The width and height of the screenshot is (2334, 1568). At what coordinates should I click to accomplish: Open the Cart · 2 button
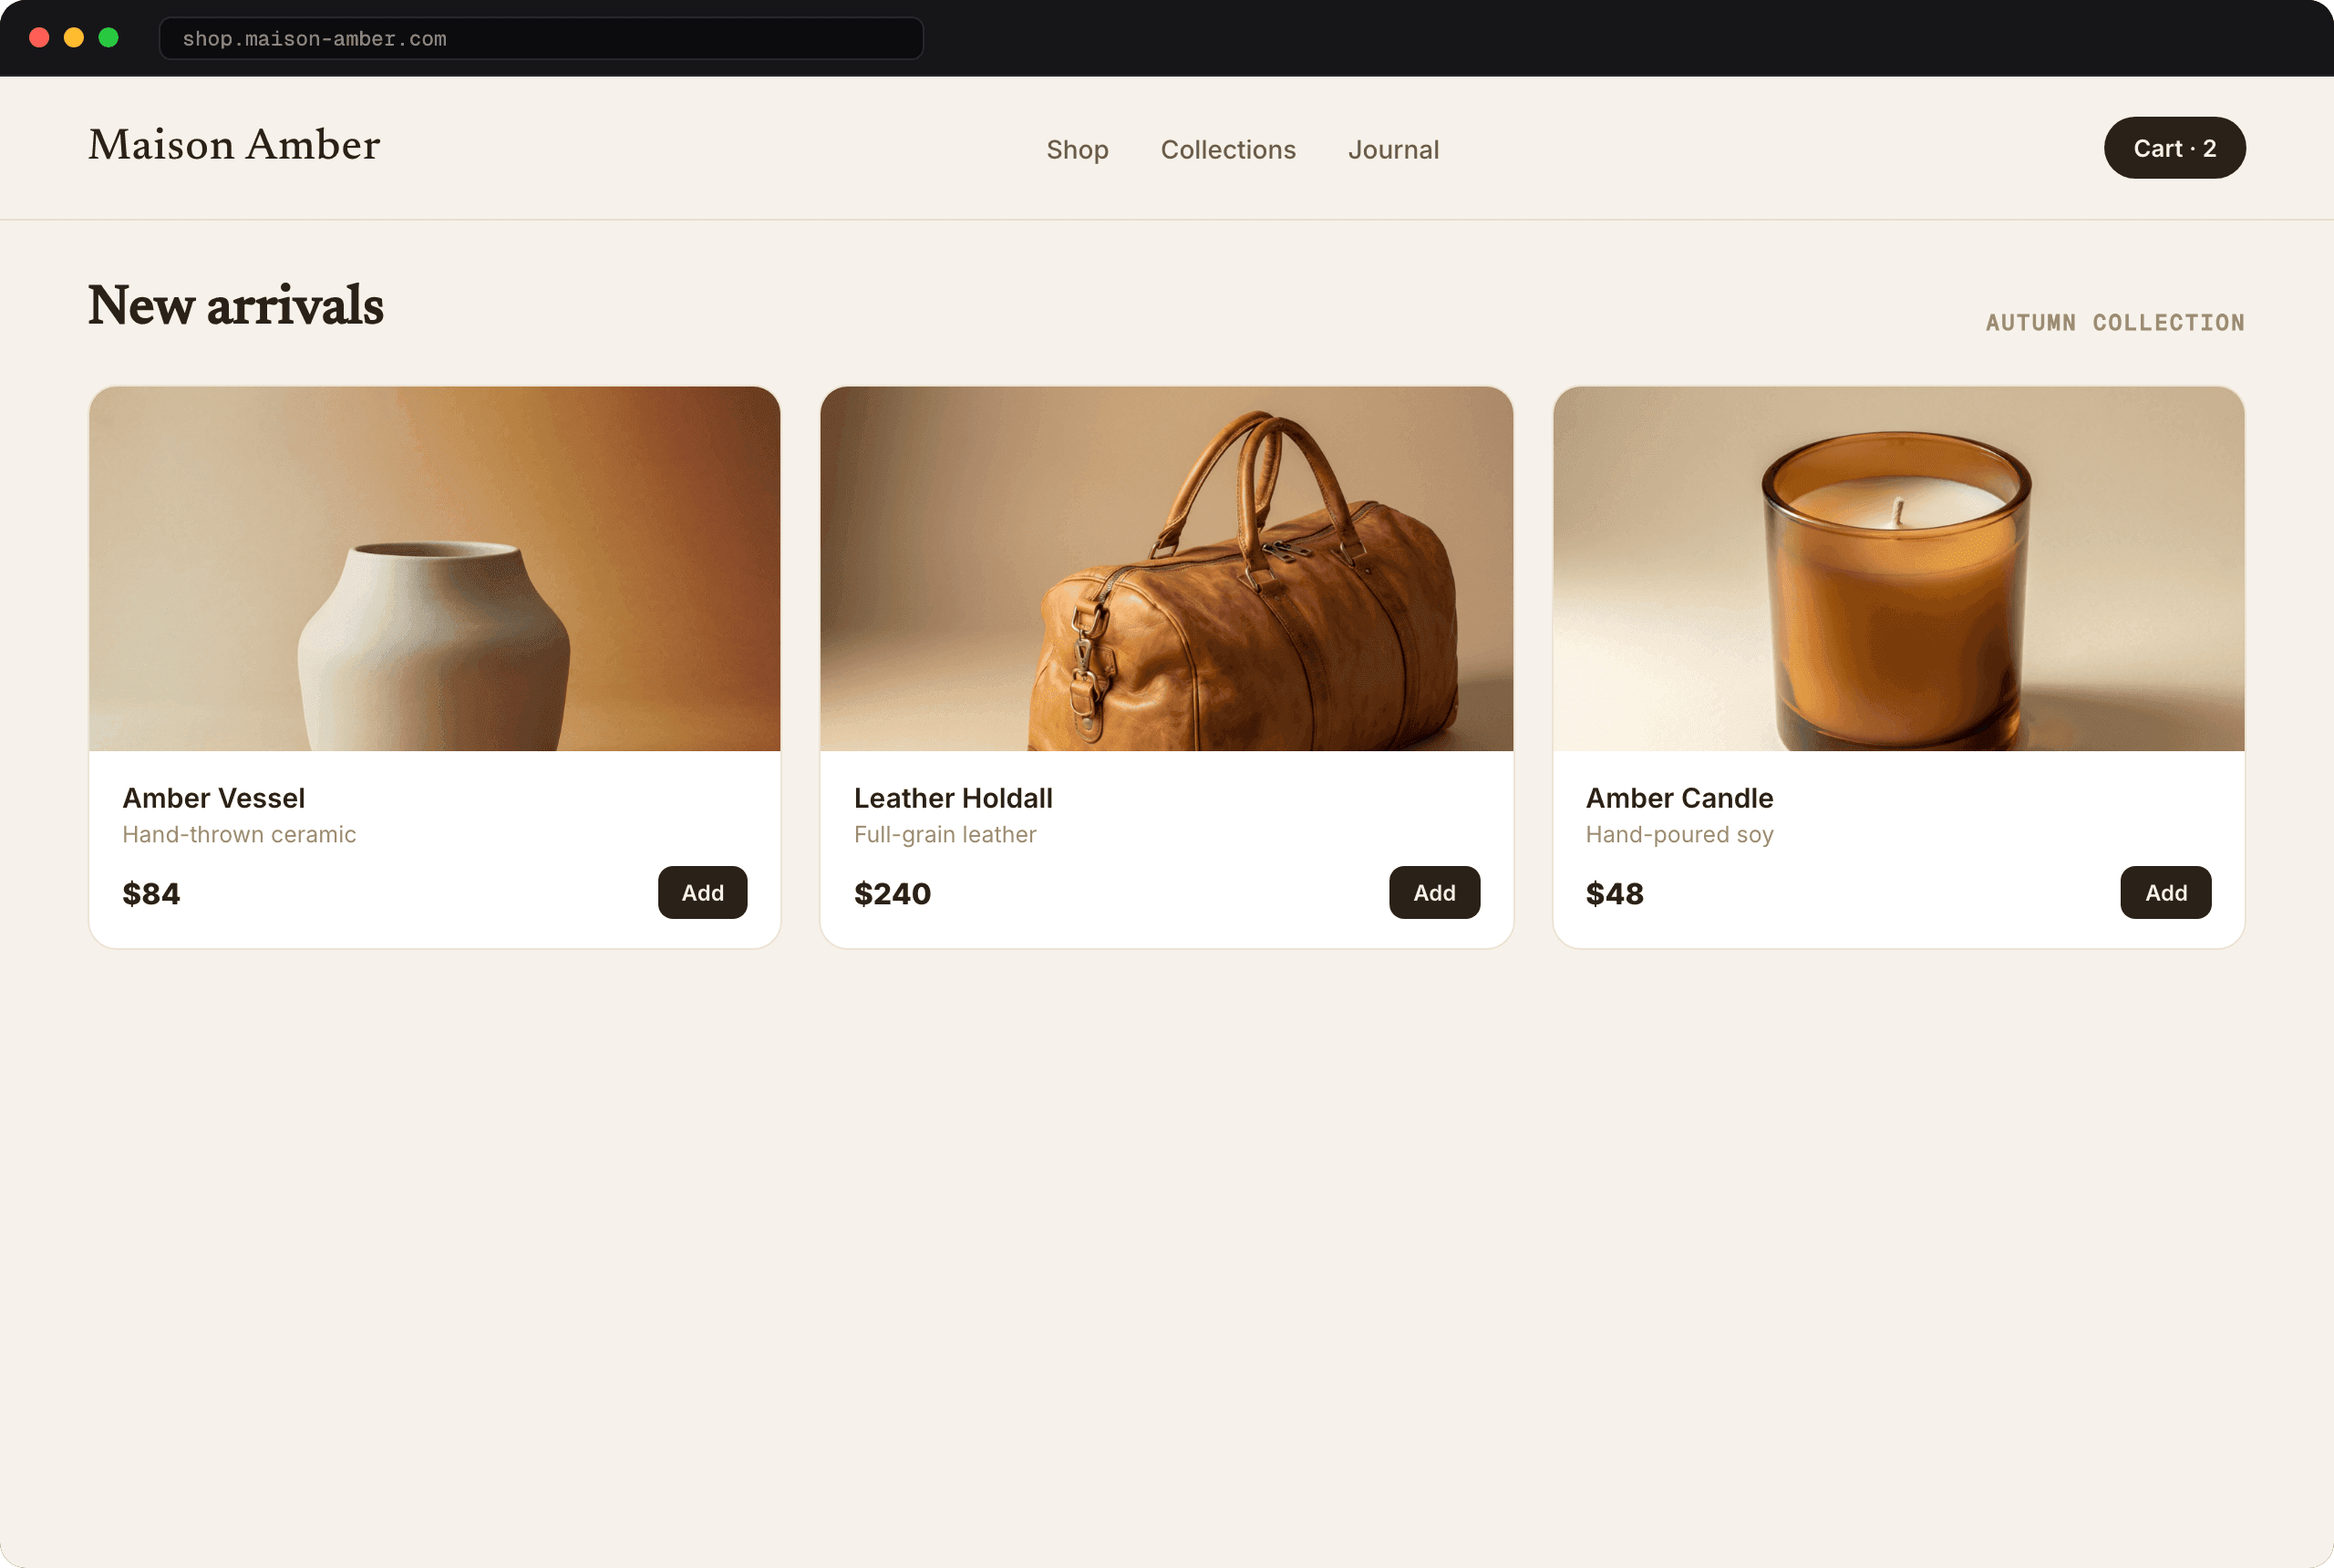2174,148
